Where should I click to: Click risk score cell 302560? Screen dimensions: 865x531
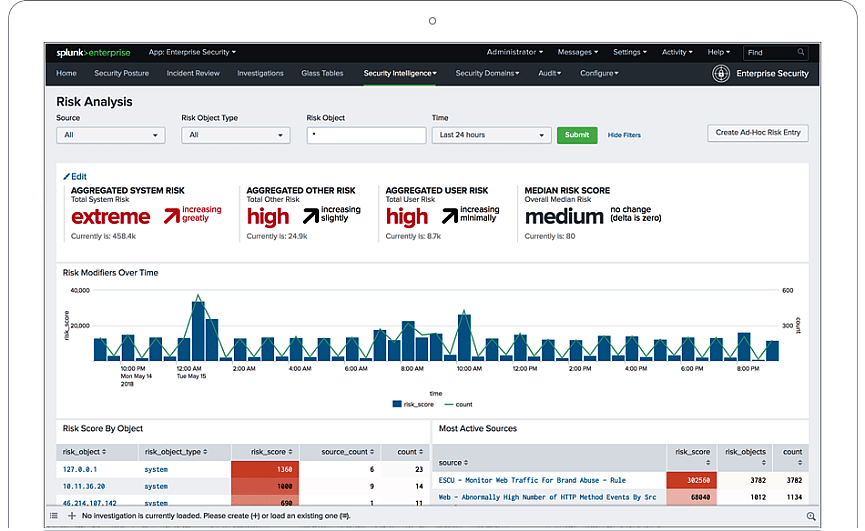pyautogui.click(x=692, y=480)
